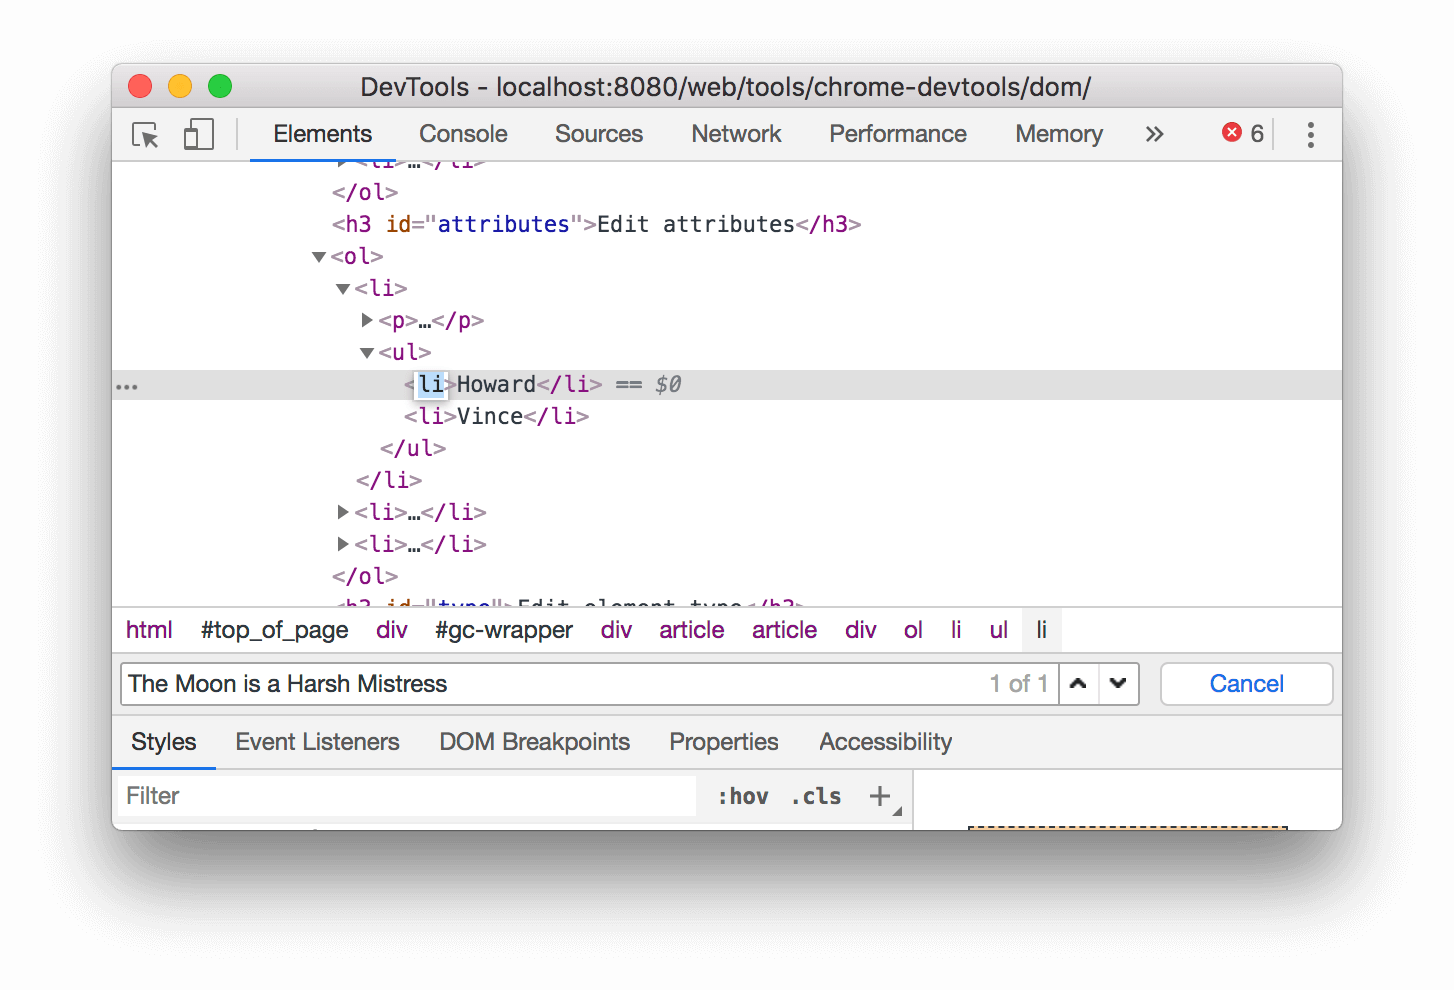Click the next search result arrow

1119,684
